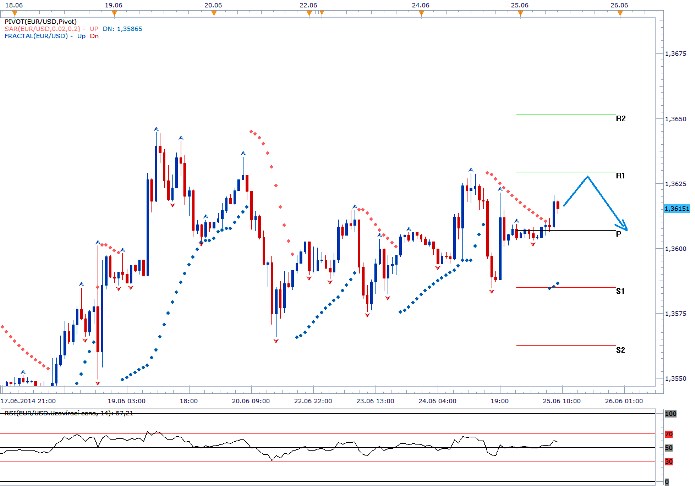Click the green R2 pivot line
The width and height of the screenshot is (695, 486).
(x=566, y=114)
